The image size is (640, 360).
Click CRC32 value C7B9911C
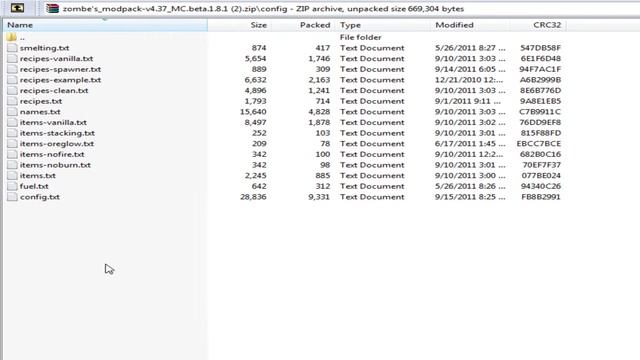pos(540,111)
